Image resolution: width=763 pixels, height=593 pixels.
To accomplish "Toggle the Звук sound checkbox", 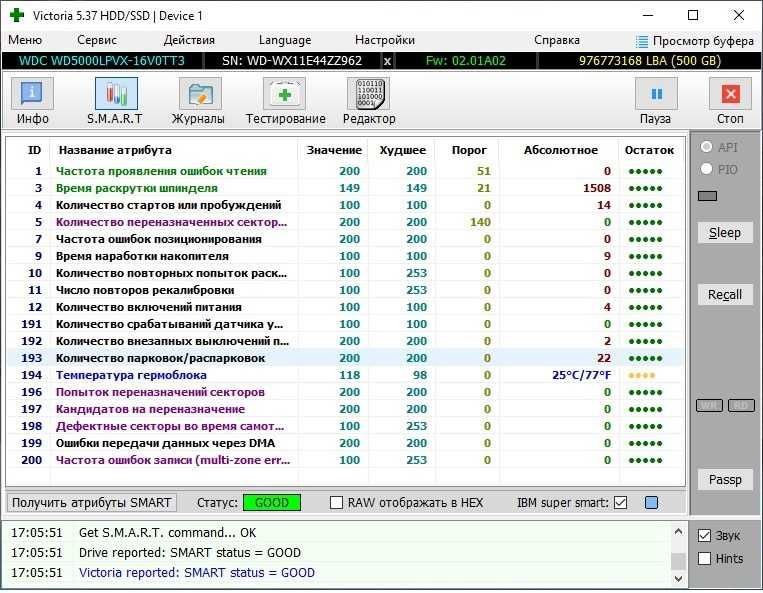I will tap(704, 536).
